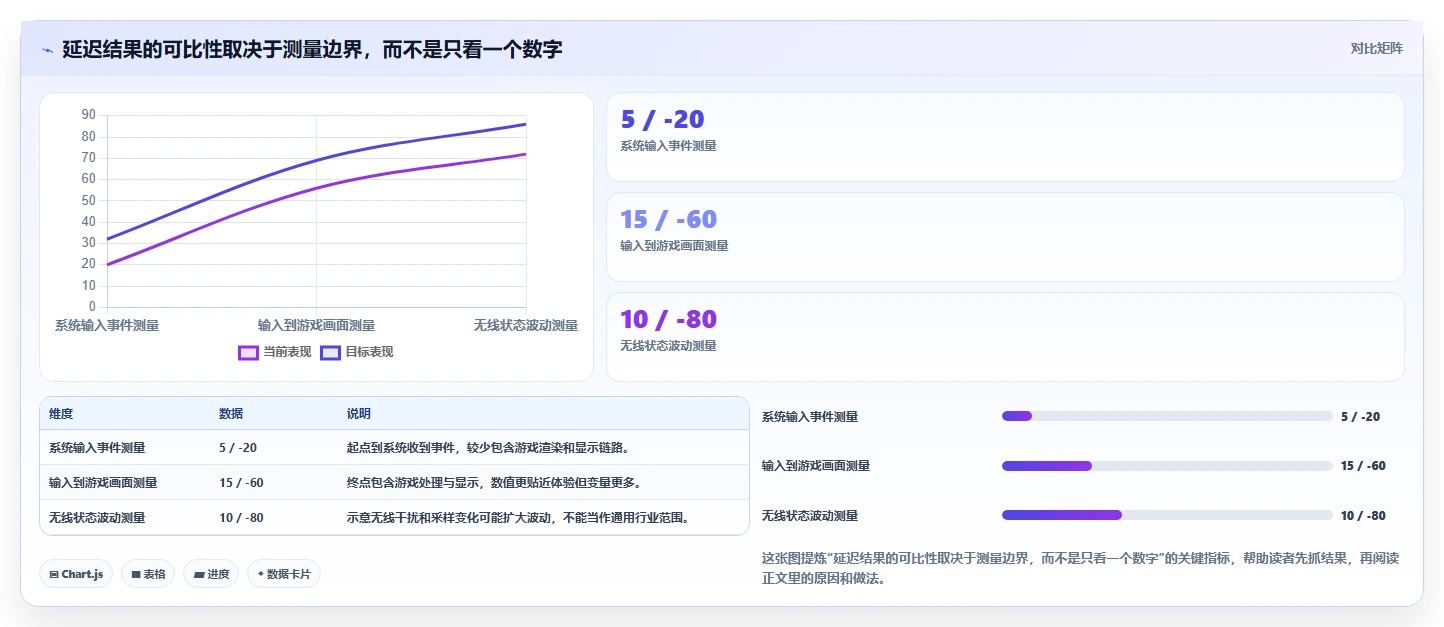1444x627 pixels.
Task: Toggle the 当前表现 legend swatch
Action: pos(248,352)
